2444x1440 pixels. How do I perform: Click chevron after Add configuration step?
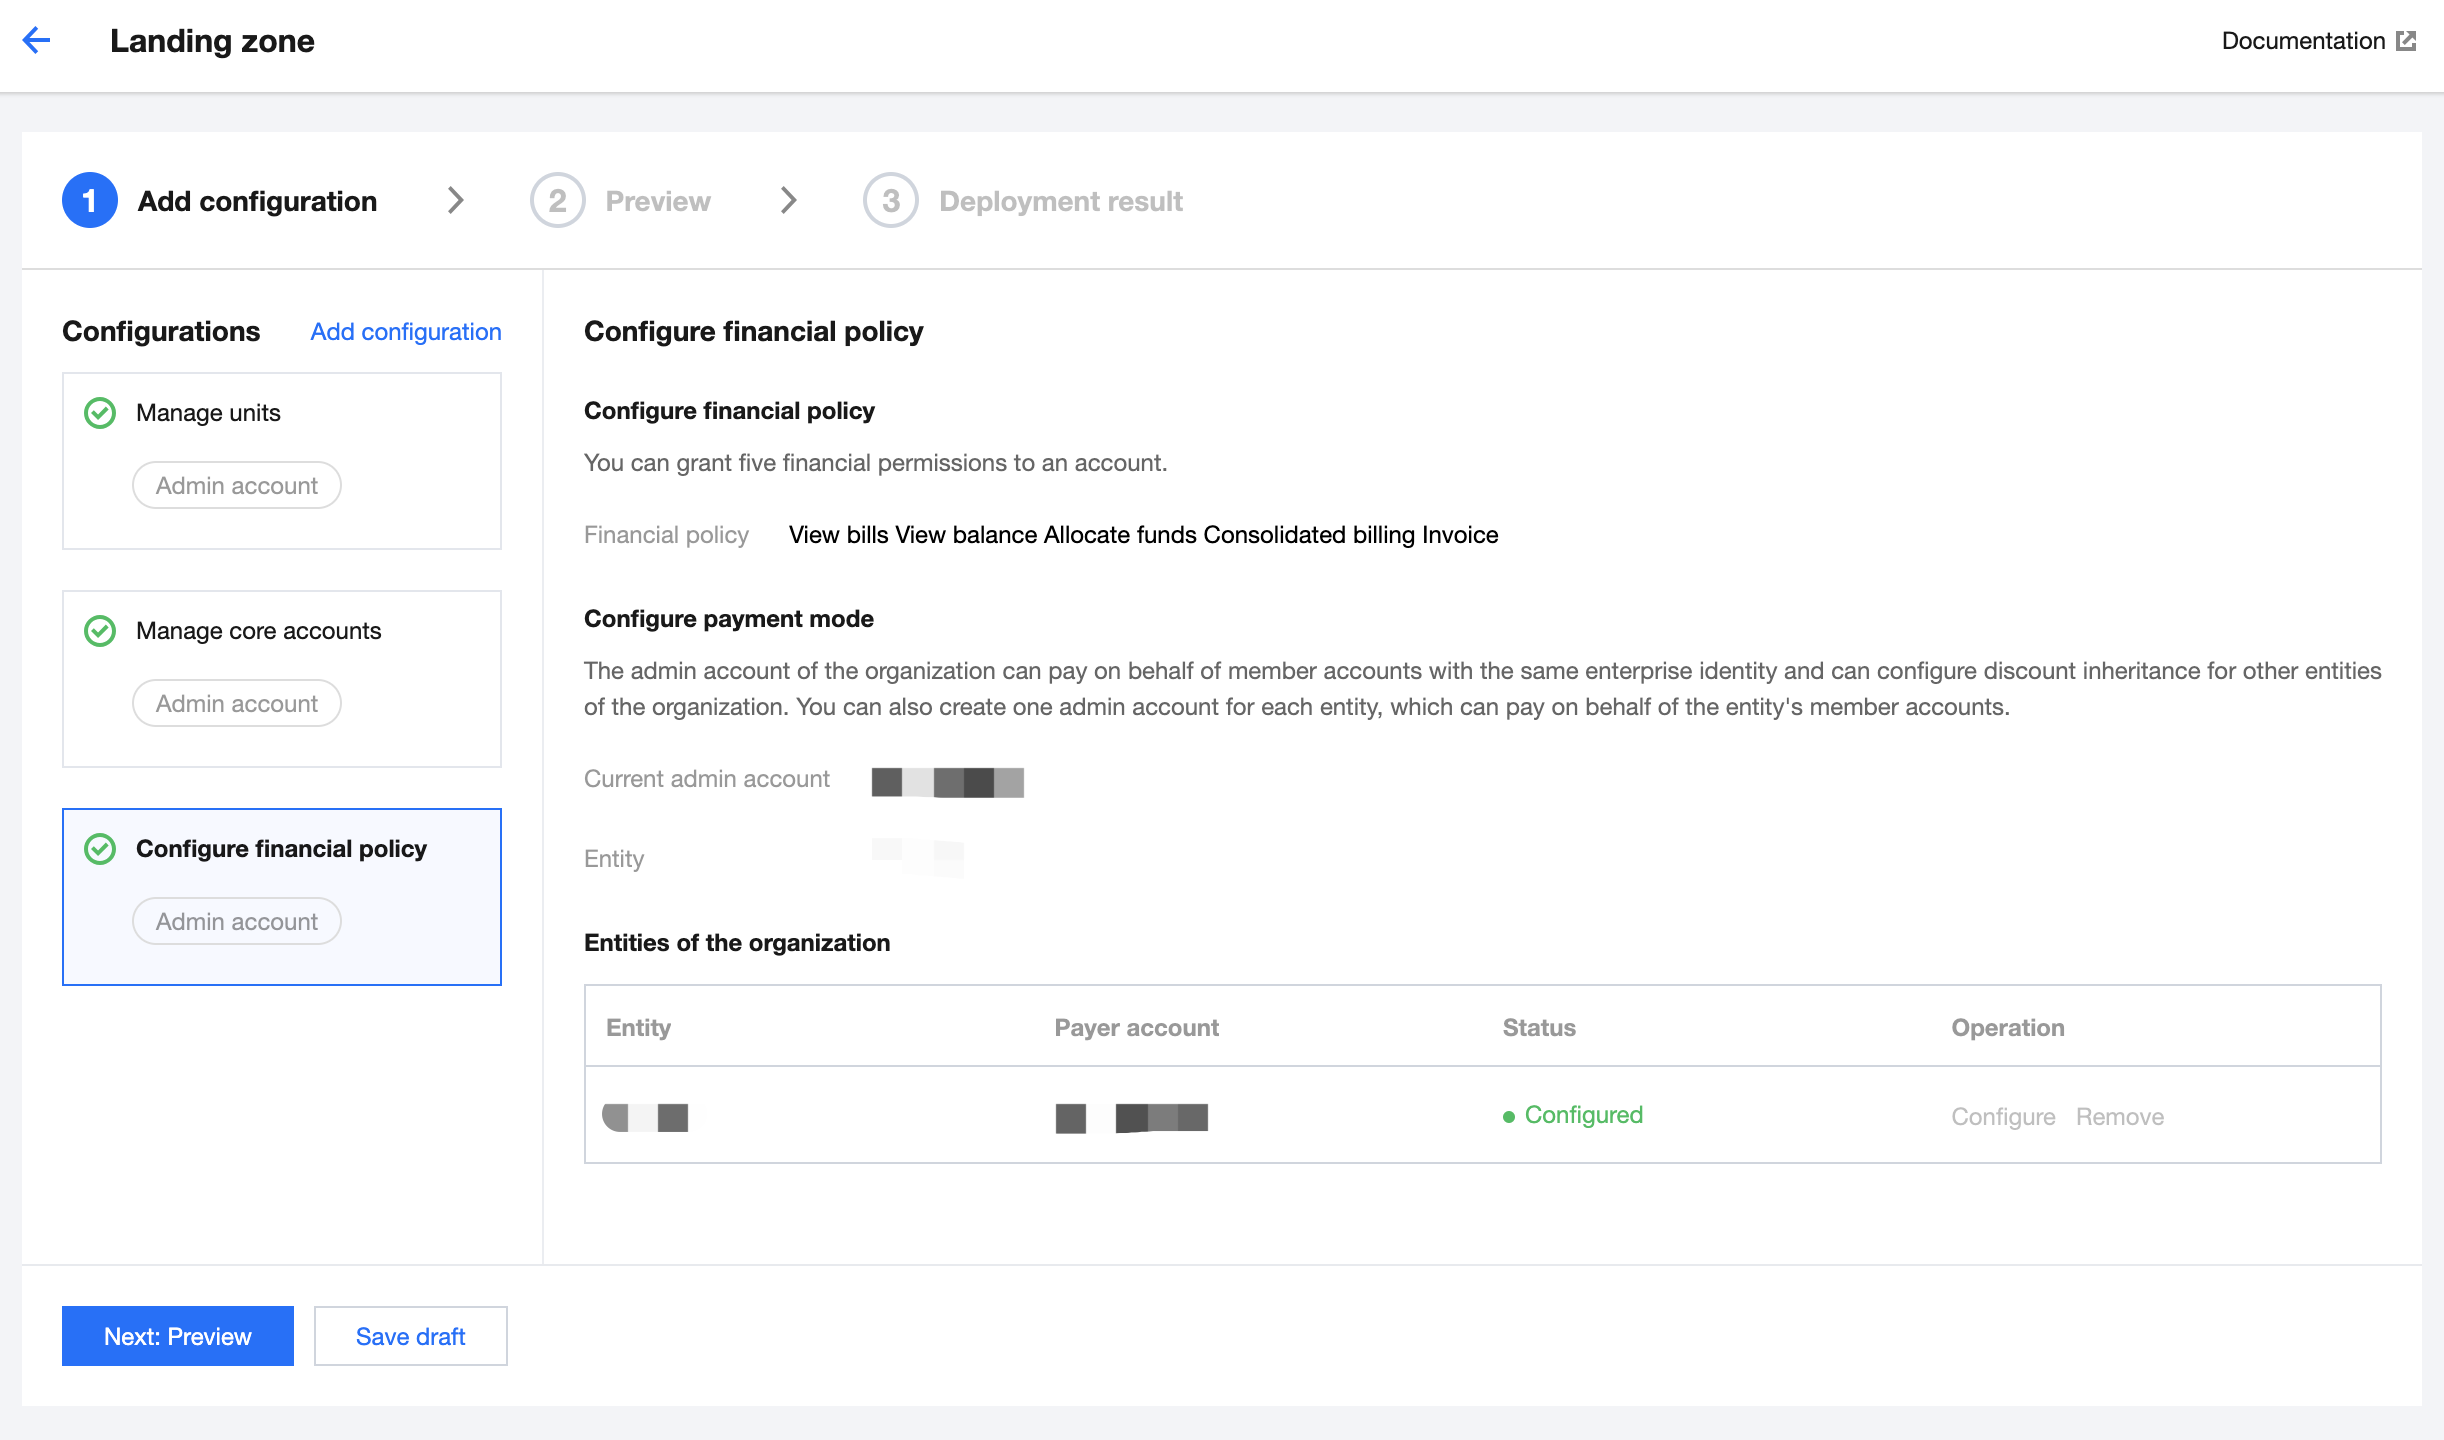(455, 201)
